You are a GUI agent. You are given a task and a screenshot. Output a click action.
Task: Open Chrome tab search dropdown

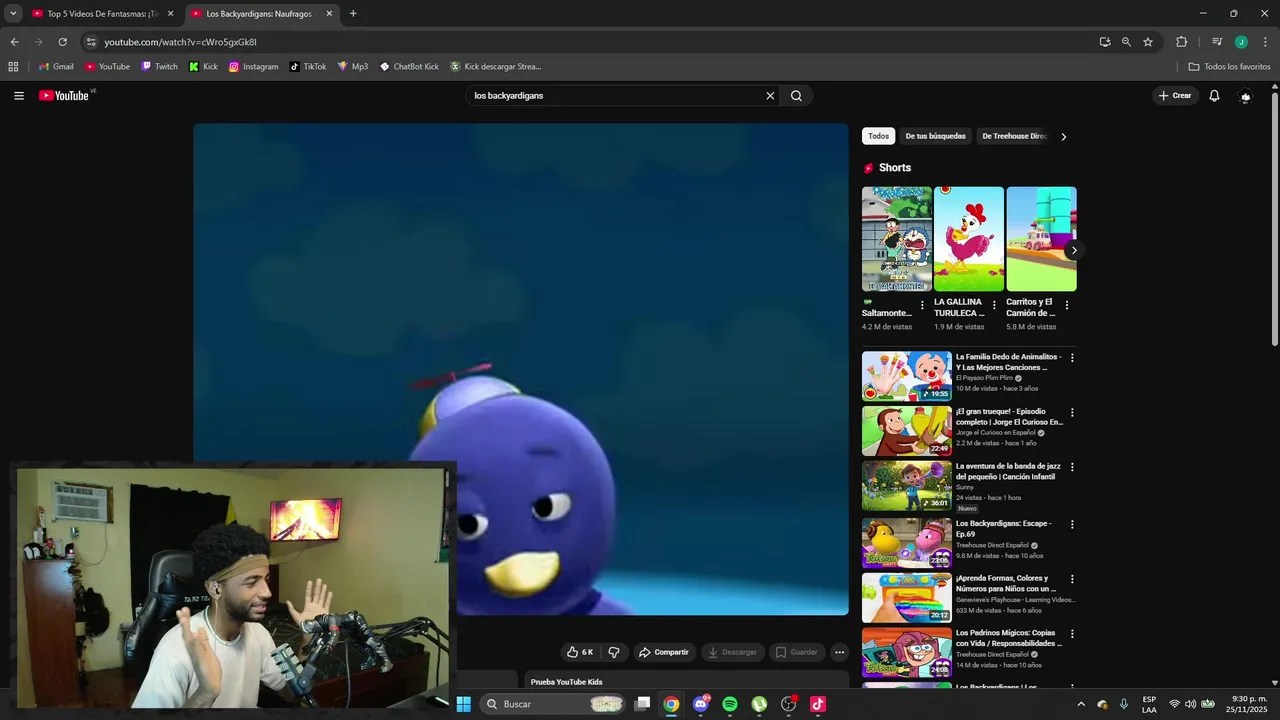pos(13,14)
